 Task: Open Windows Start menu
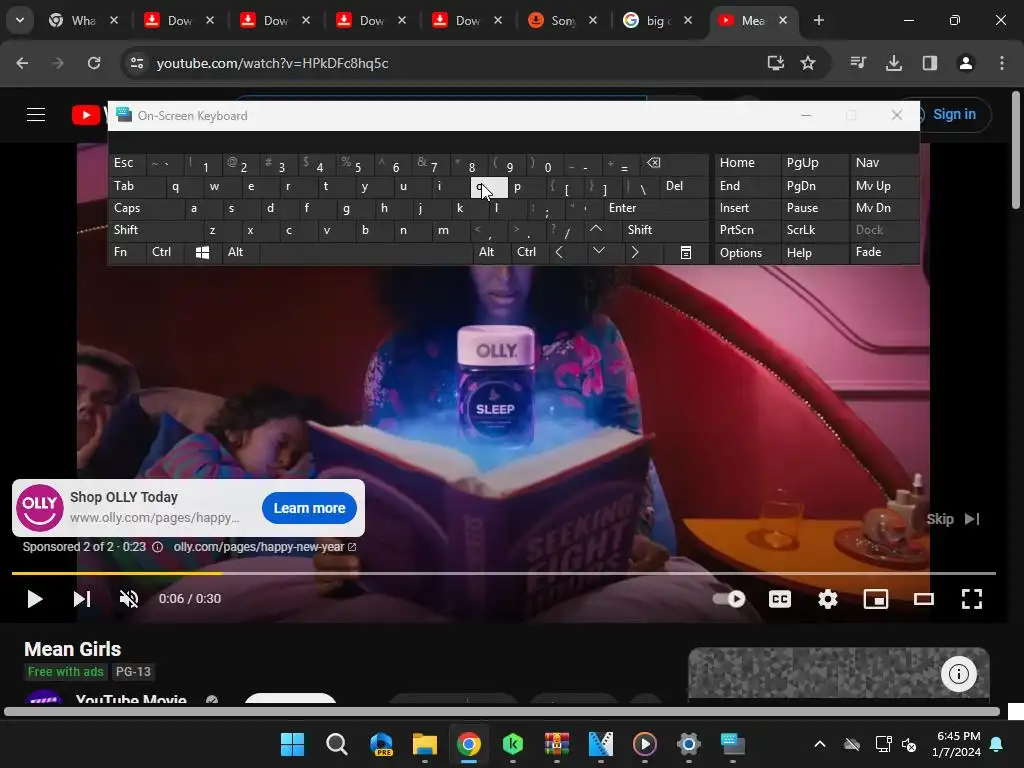click(292, 744)
